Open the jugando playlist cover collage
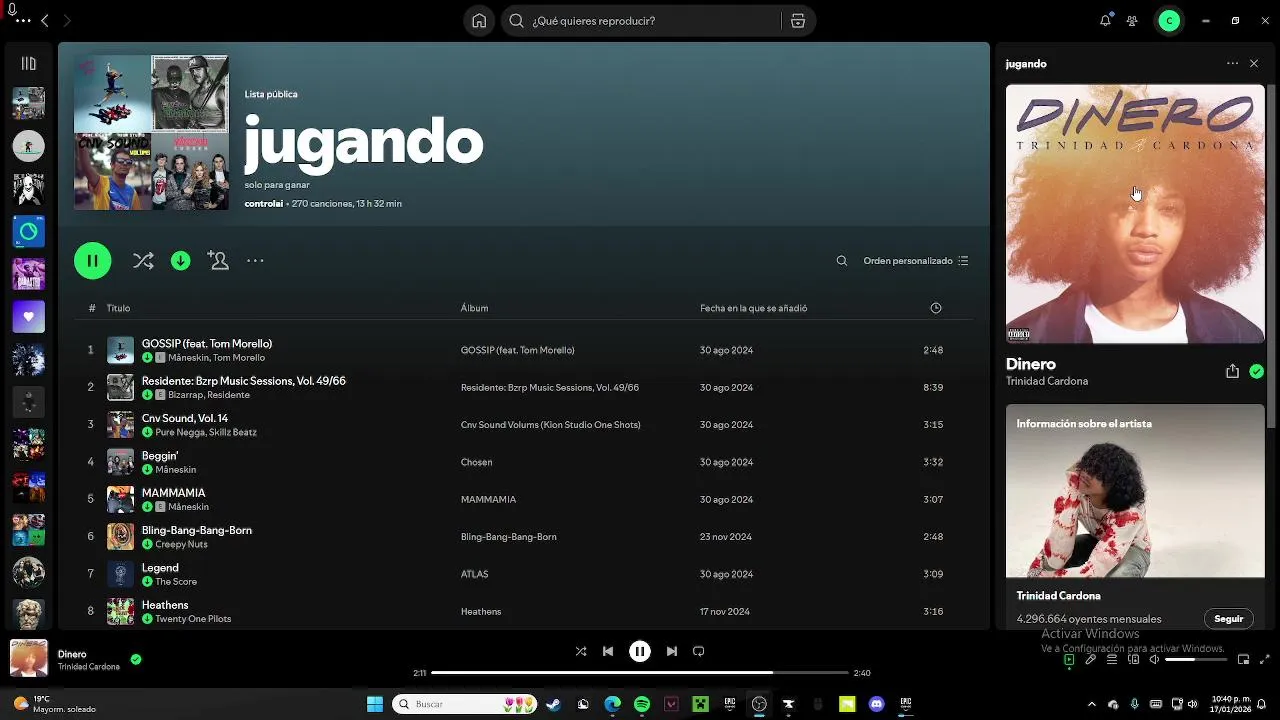 click(x=151, y=133)
